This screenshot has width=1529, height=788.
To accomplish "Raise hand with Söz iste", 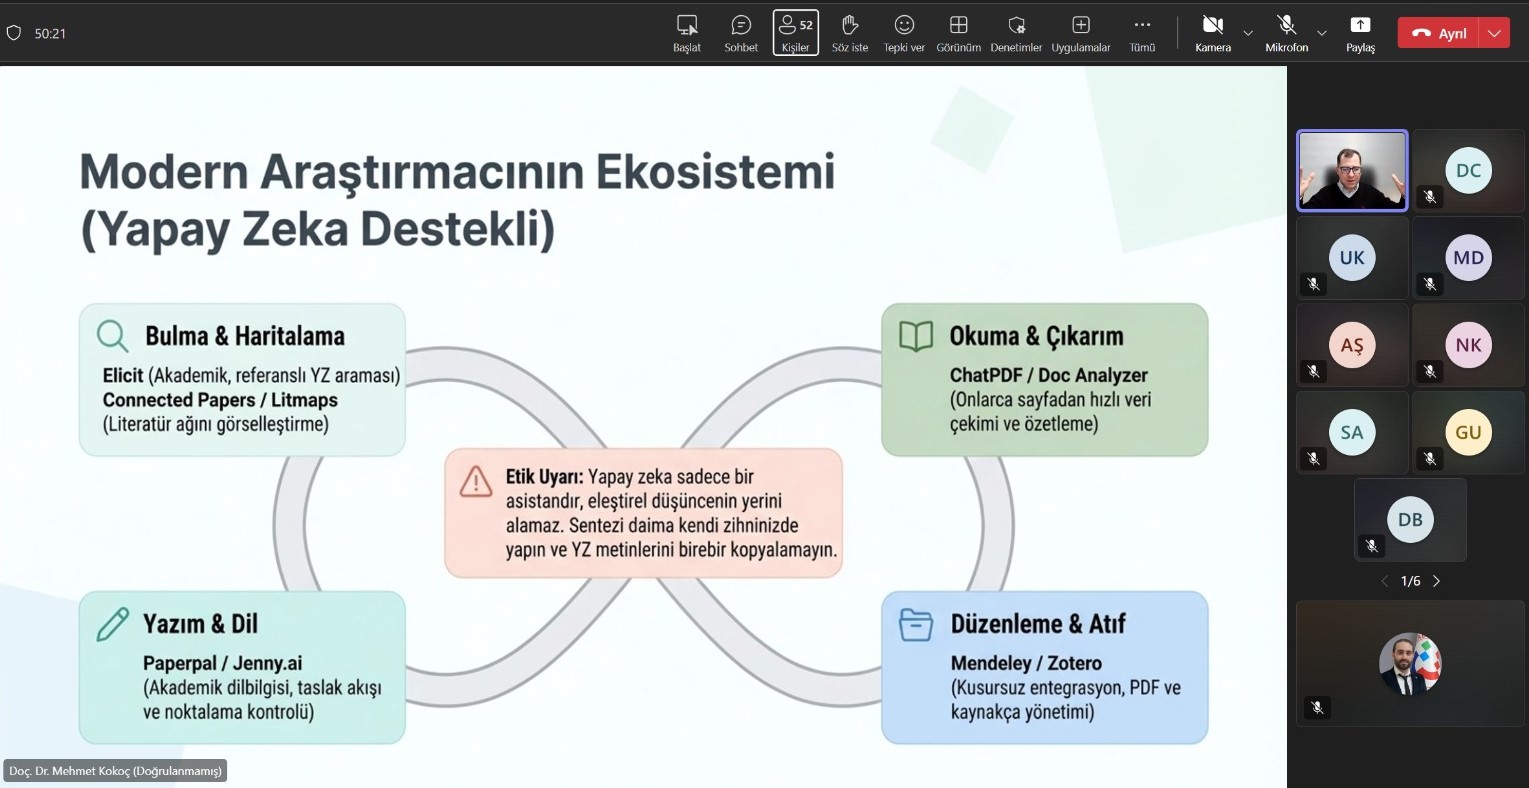I will tap(850, 32).
